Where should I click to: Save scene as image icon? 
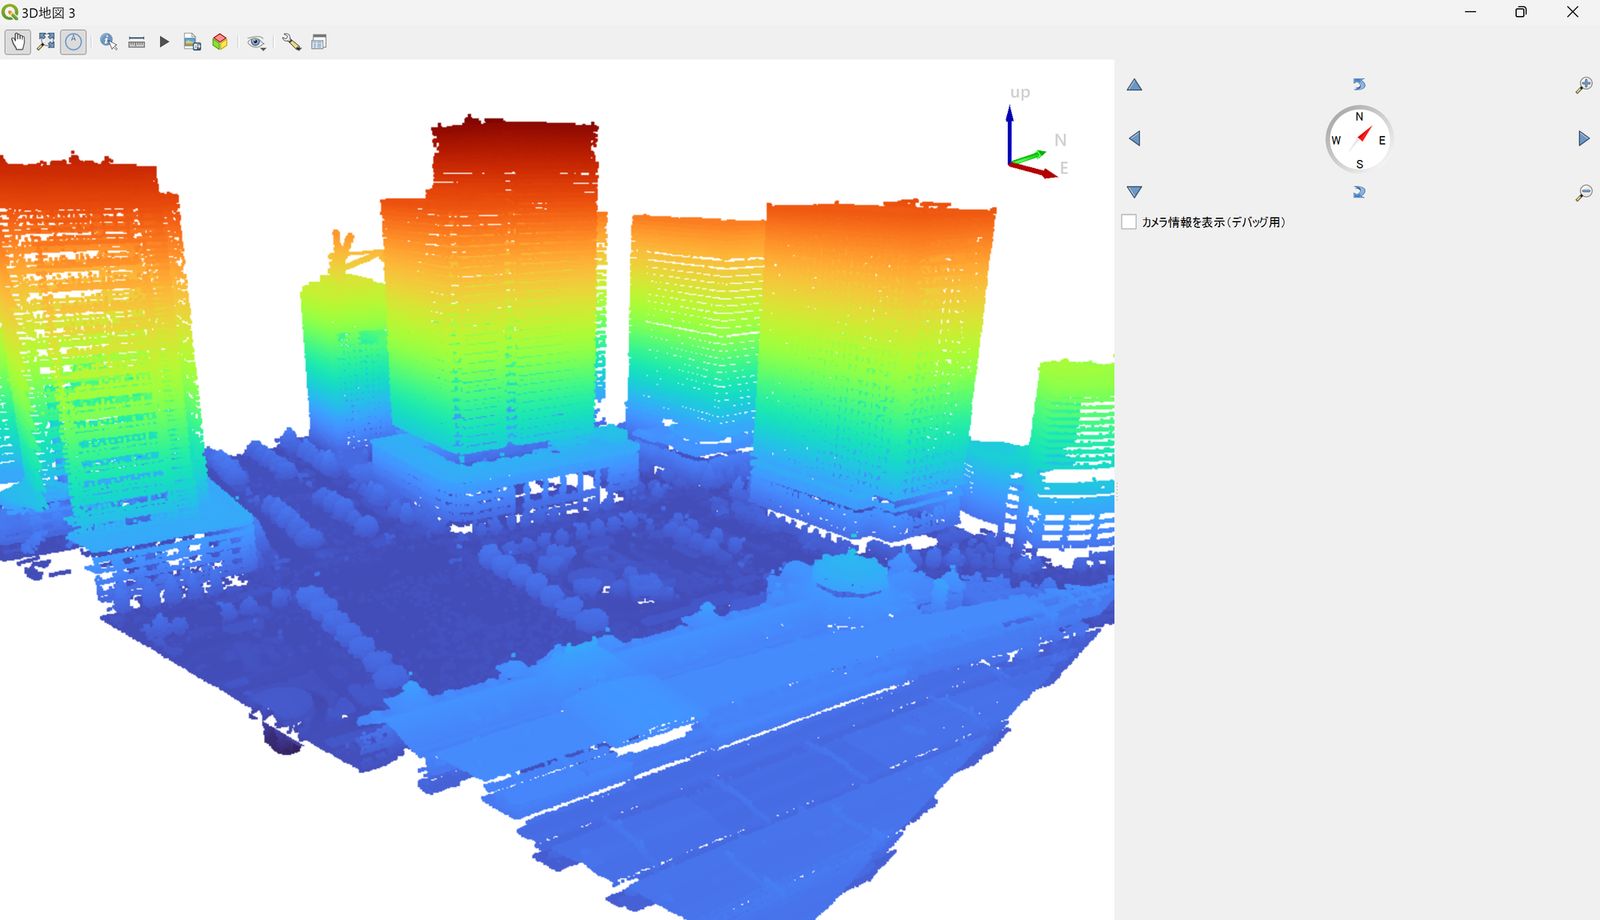192,42
